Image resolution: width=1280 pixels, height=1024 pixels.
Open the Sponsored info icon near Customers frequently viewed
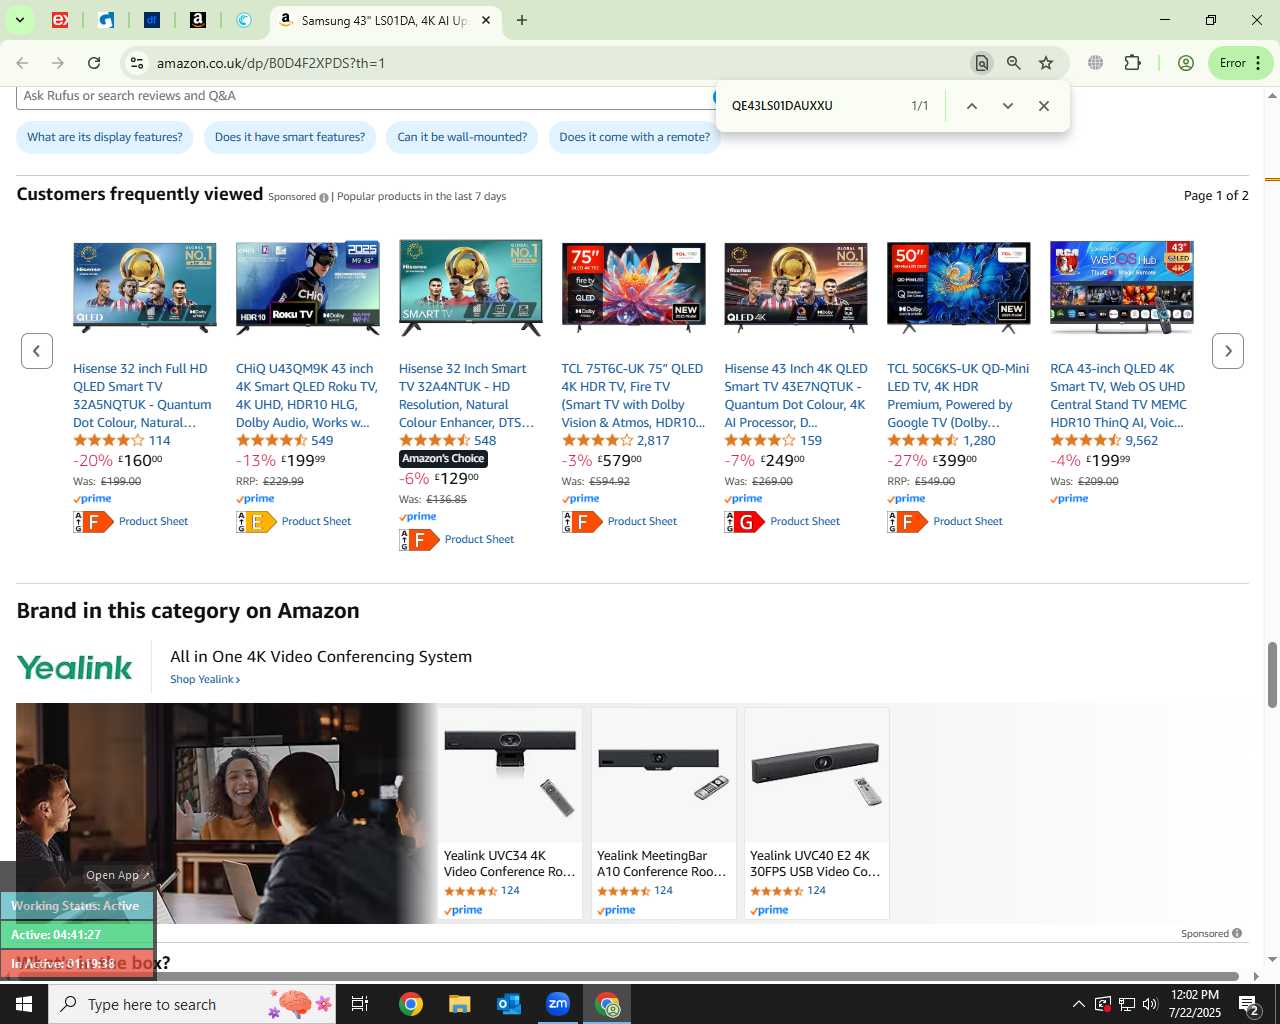[x=324, y=197]
